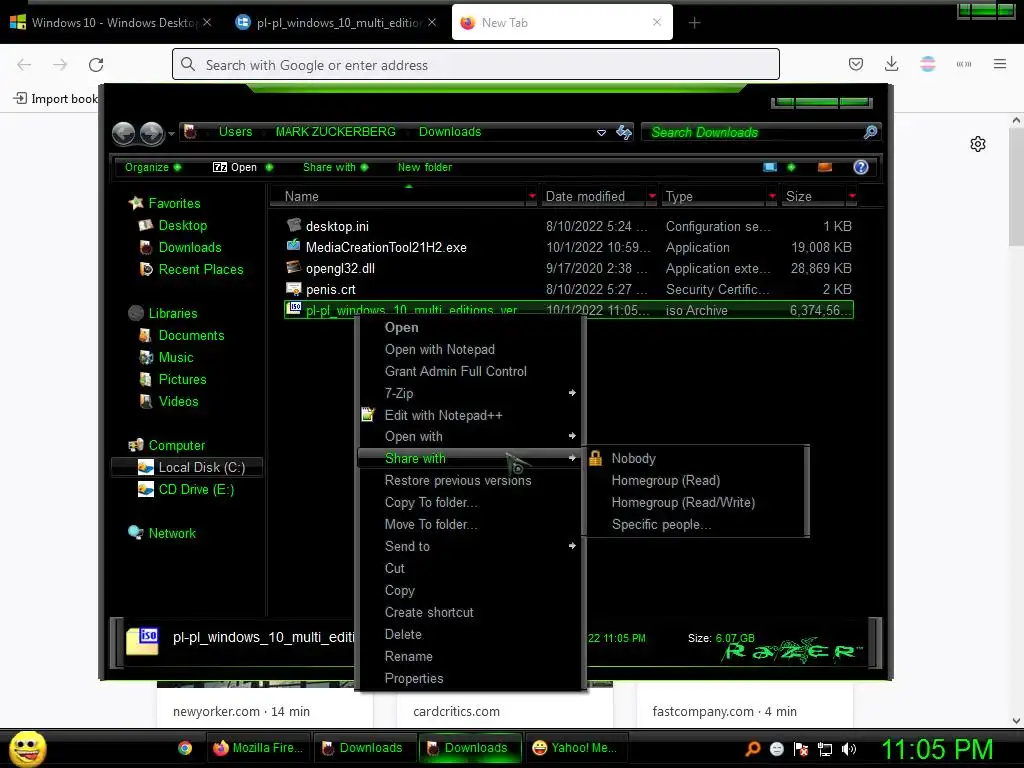Click the New folder button
This screenshot has height=768, width=1024.
424,167
